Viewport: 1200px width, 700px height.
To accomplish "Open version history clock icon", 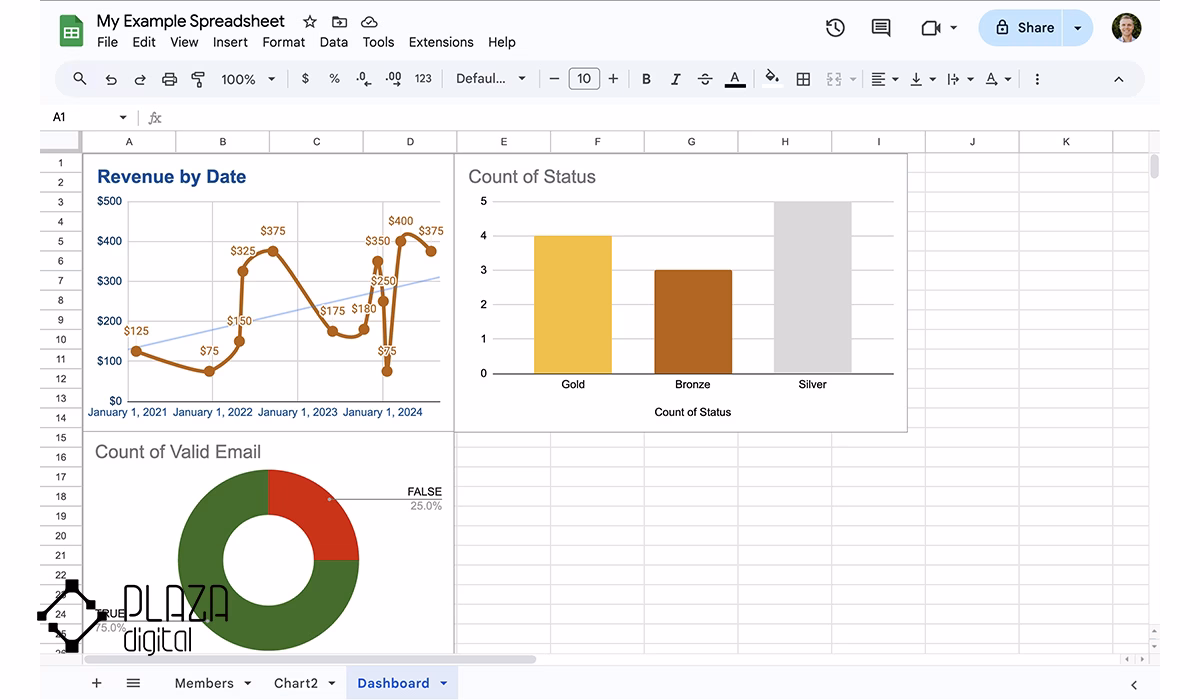I will pos(835,28).
